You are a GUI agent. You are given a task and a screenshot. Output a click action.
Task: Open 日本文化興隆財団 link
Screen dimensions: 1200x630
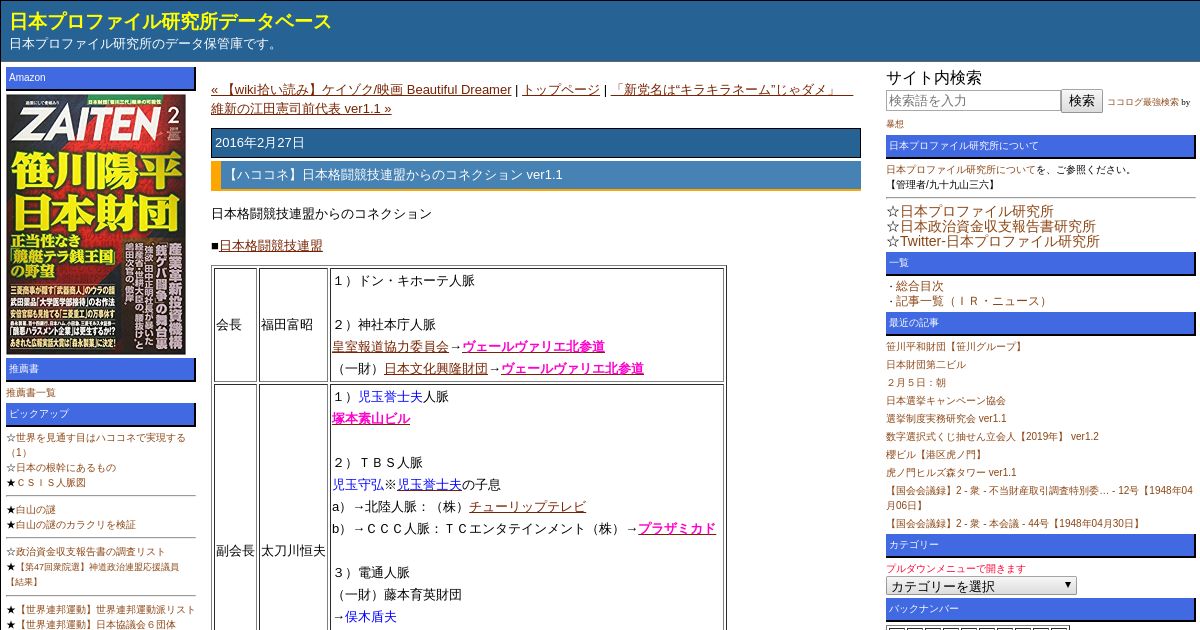click(436, 369)
